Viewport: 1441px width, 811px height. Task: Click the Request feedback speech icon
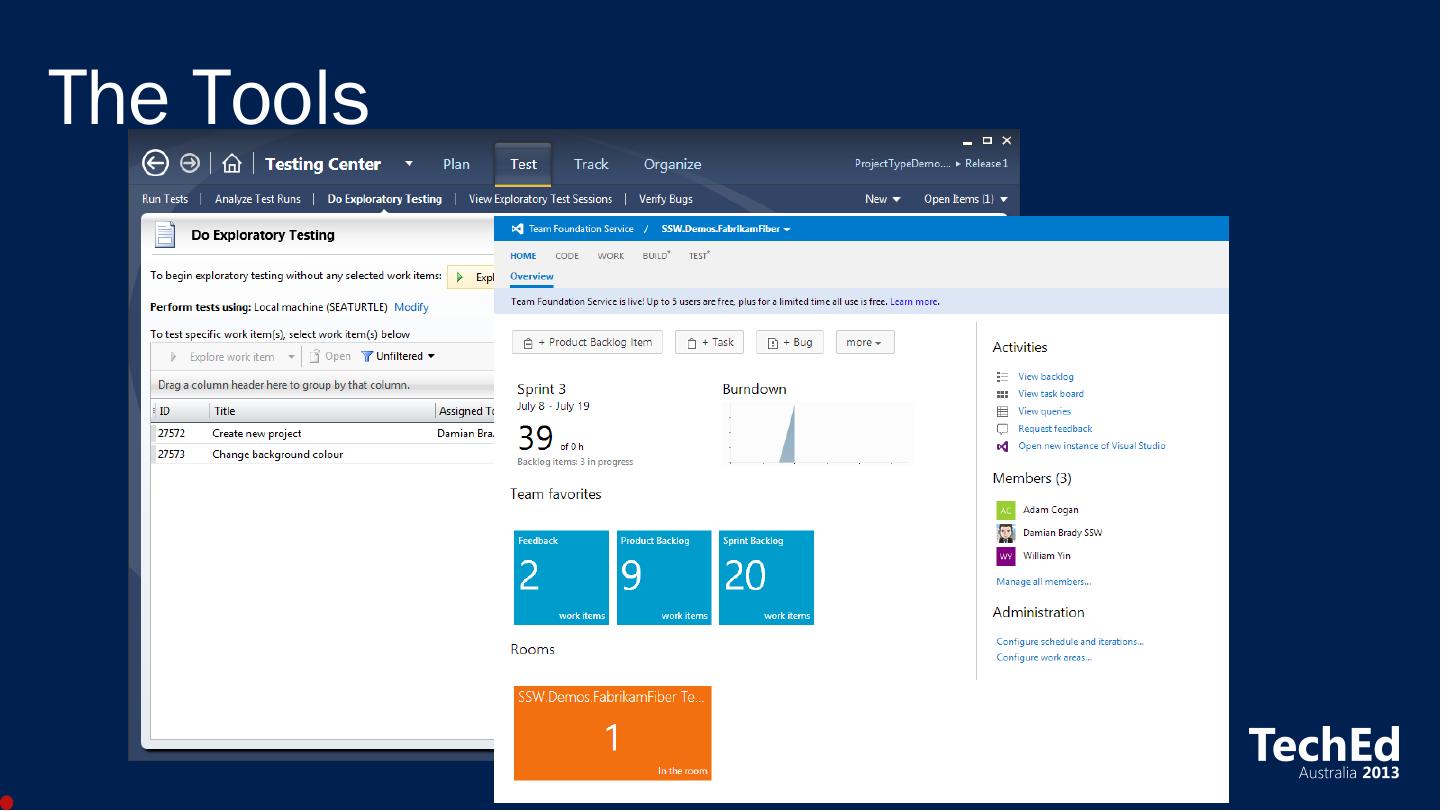pyautogui.click(x=1002, y=429)
